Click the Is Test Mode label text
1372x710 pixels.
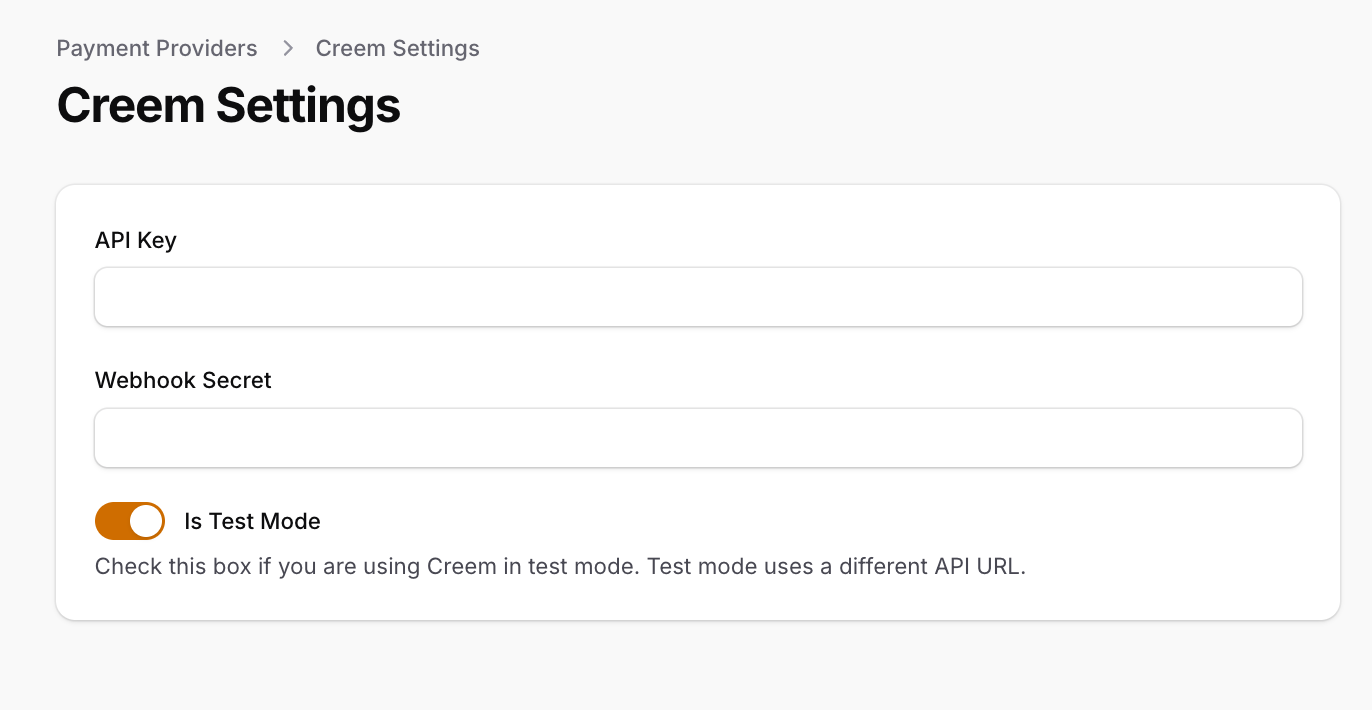252,521
